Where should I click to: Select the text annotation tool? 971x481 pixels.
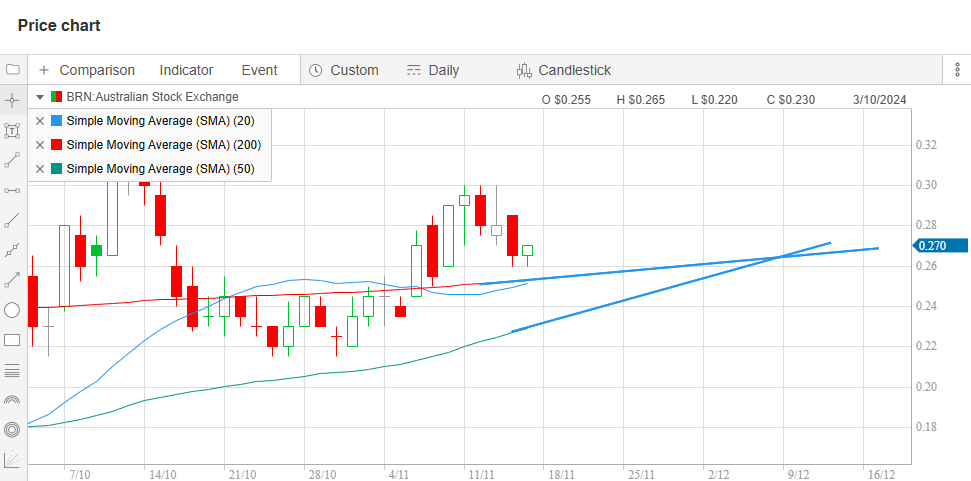12,130
